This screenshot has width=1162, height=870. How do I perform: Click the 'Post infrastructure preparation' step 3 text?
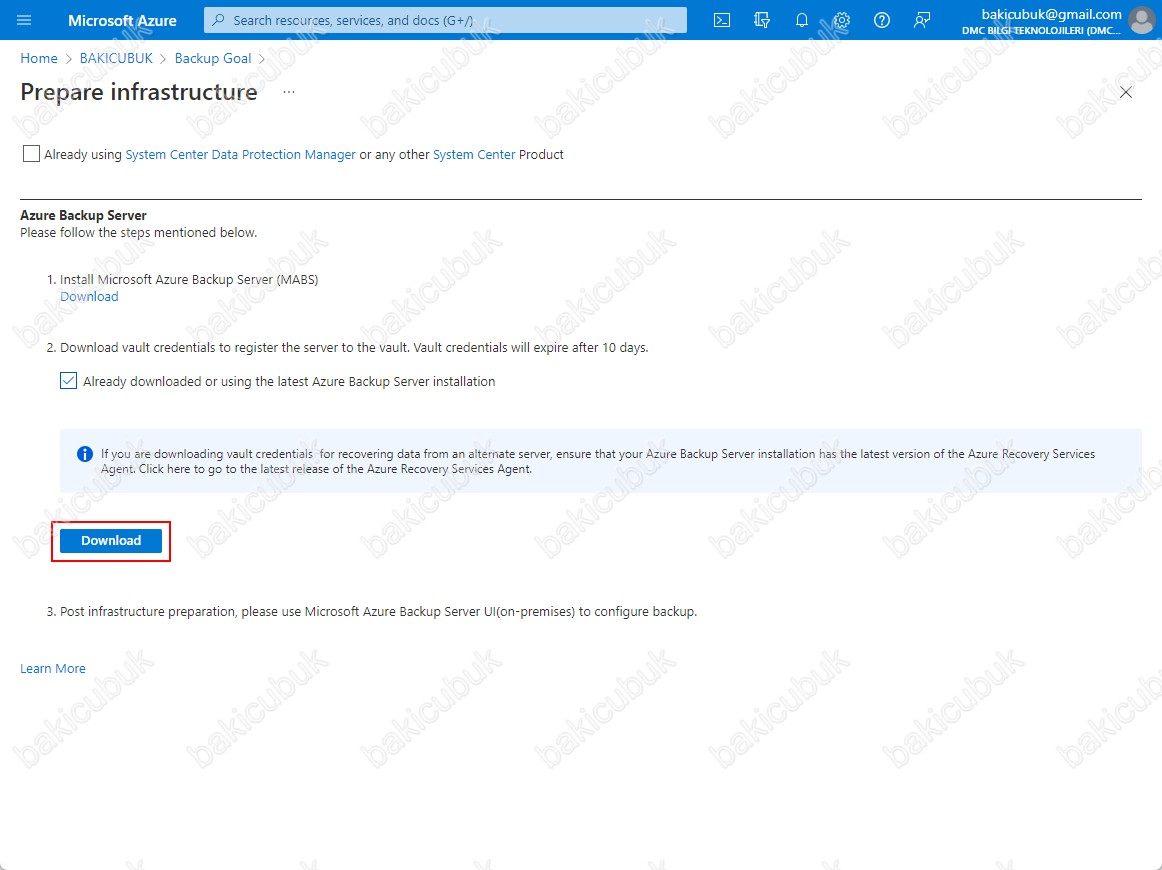(x=379, y=611)
